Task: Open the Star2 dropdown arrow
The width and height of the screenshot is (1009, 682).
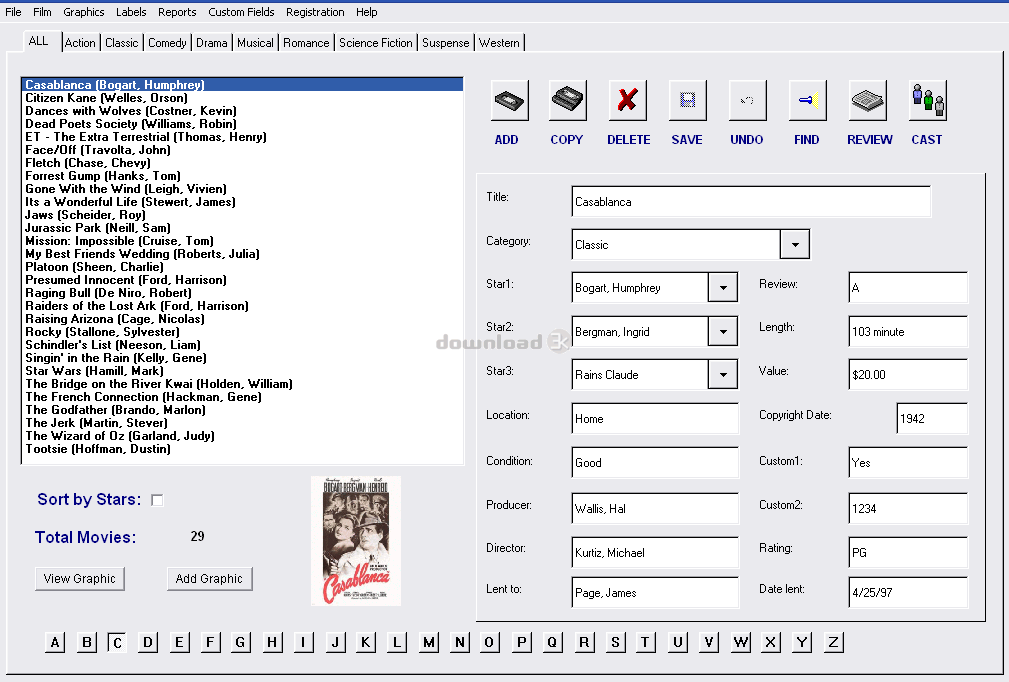Action: pyautogui.click(x=723, y=331)
